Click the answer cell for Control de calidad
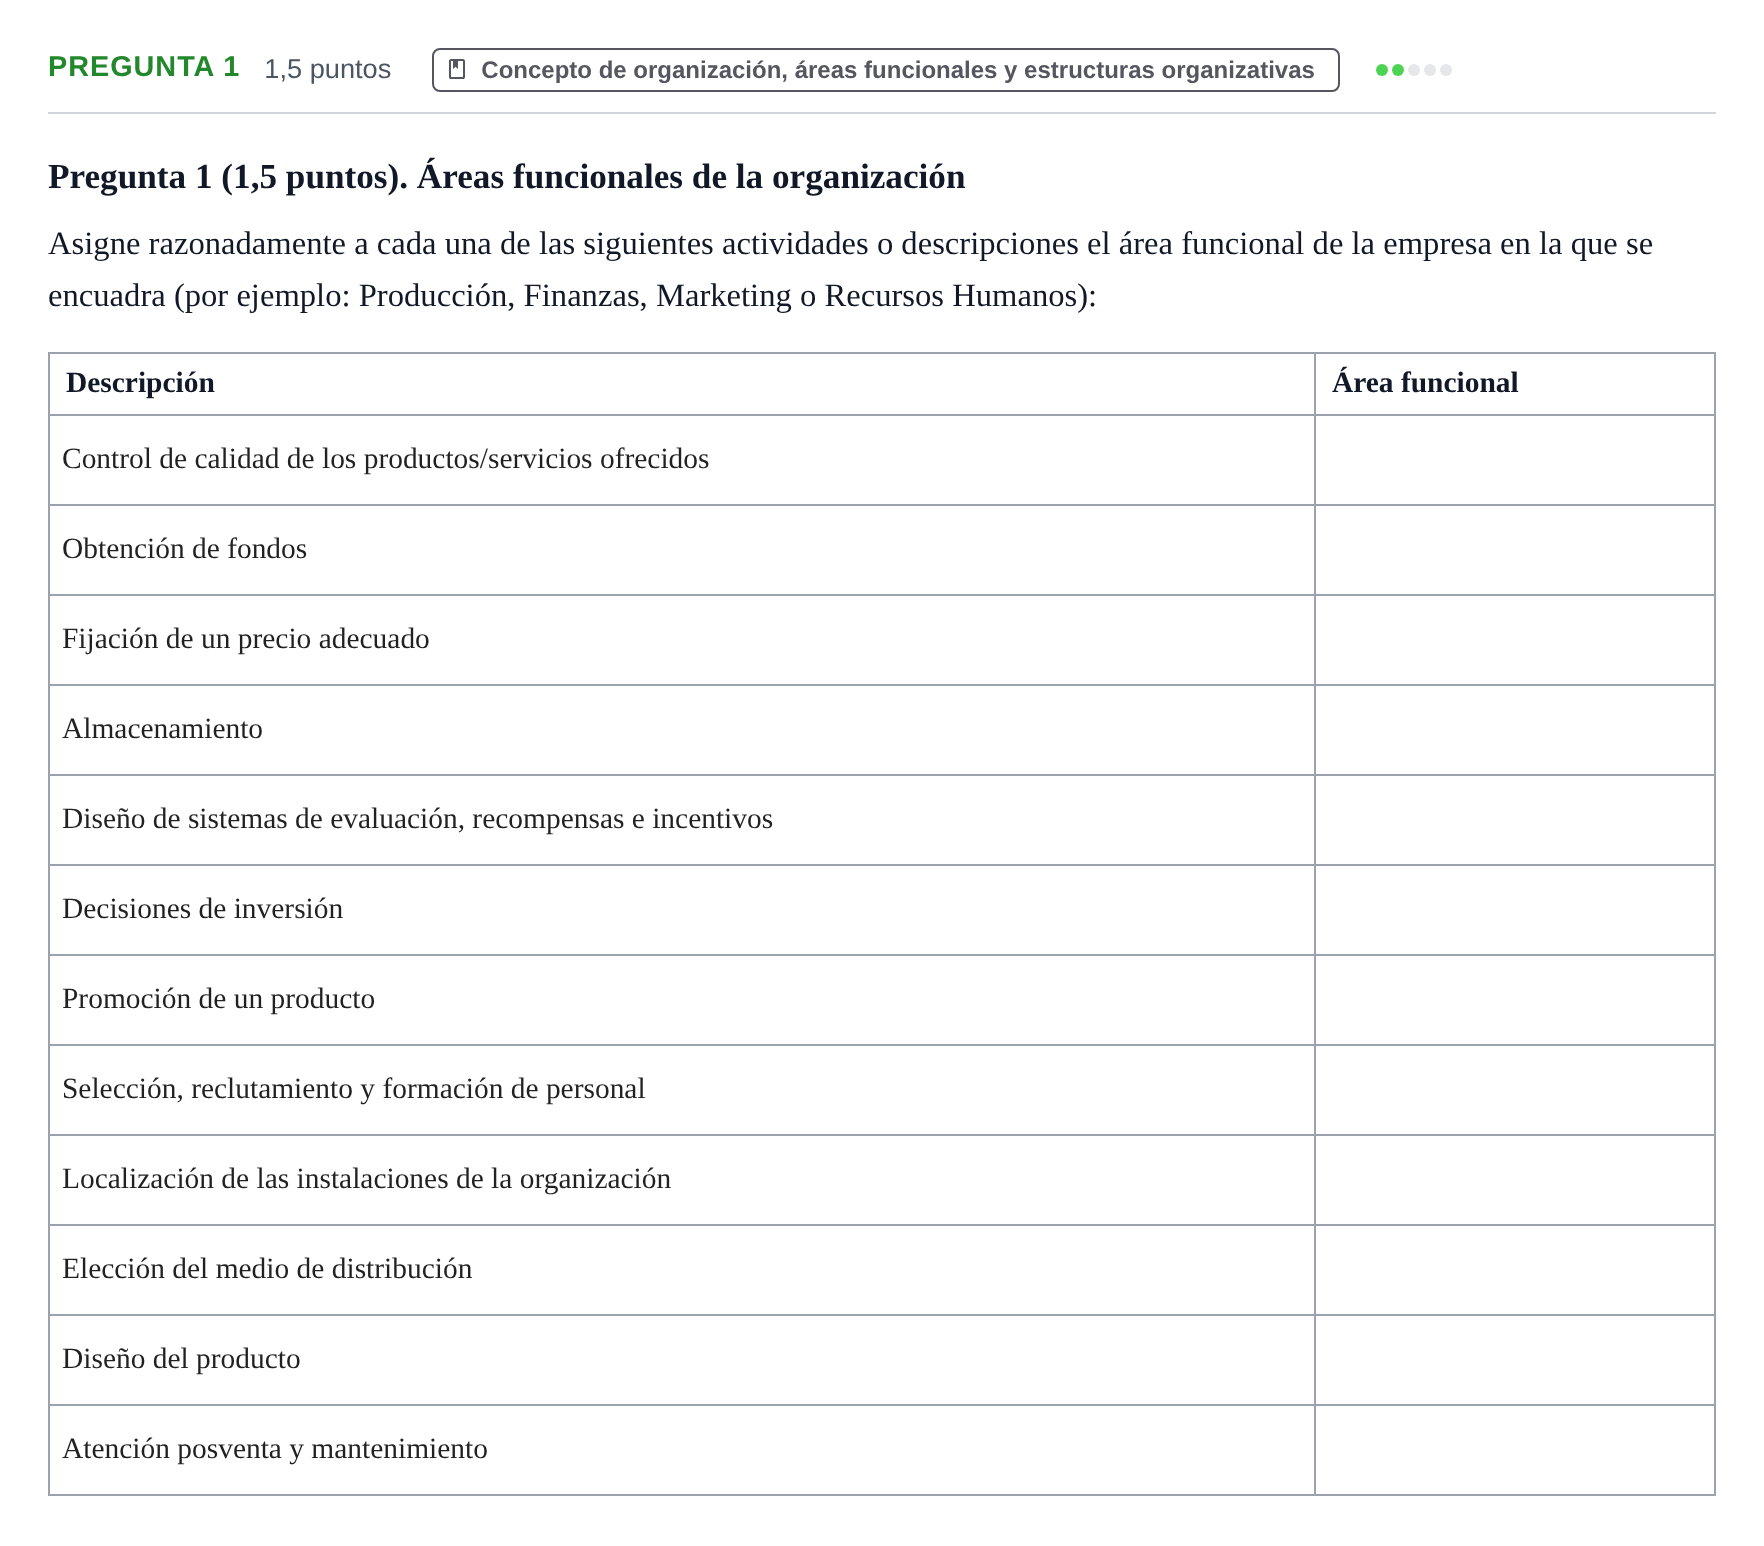Viewport: 1764px width, 1546px height. pyautogui.click(x=1515, y=460)
